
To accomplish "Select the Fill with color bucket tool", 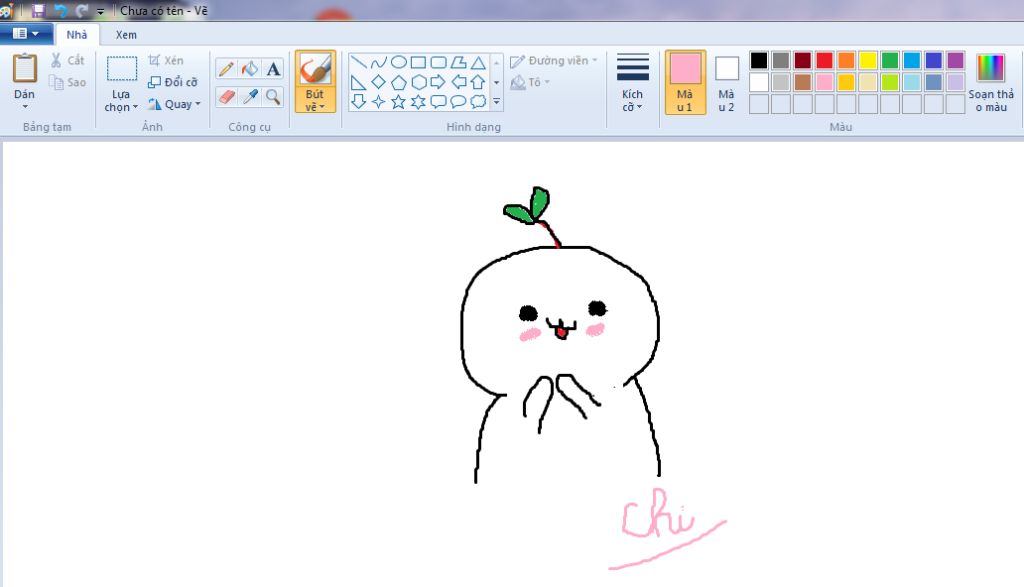I will coord(249,69).
